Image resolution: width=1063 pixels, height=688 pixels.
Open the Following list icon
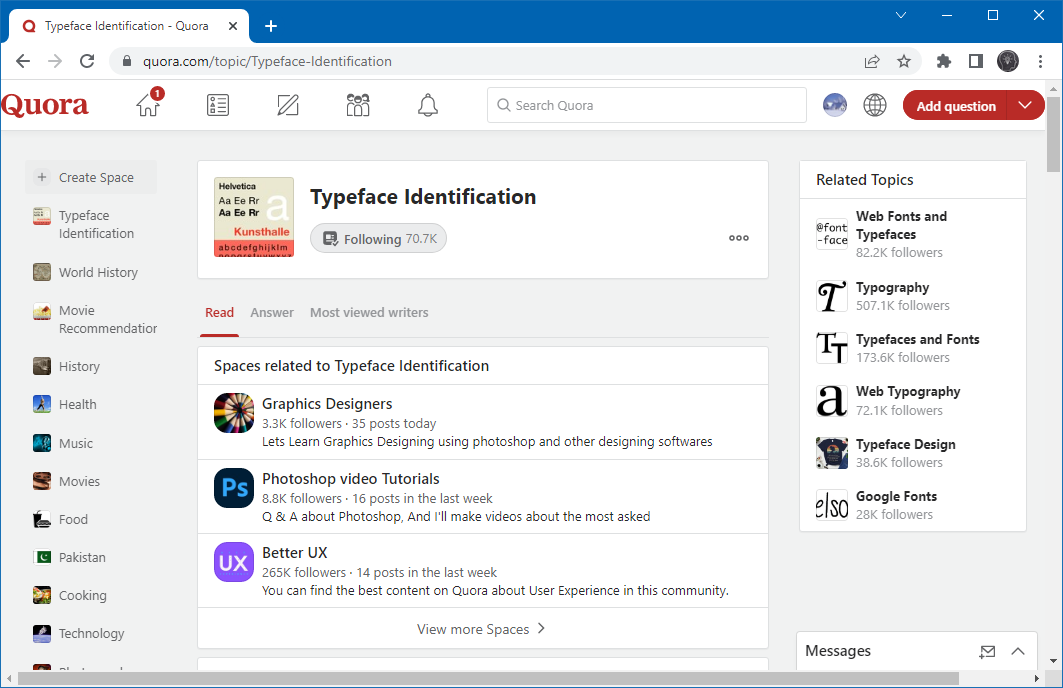[218, 105]
